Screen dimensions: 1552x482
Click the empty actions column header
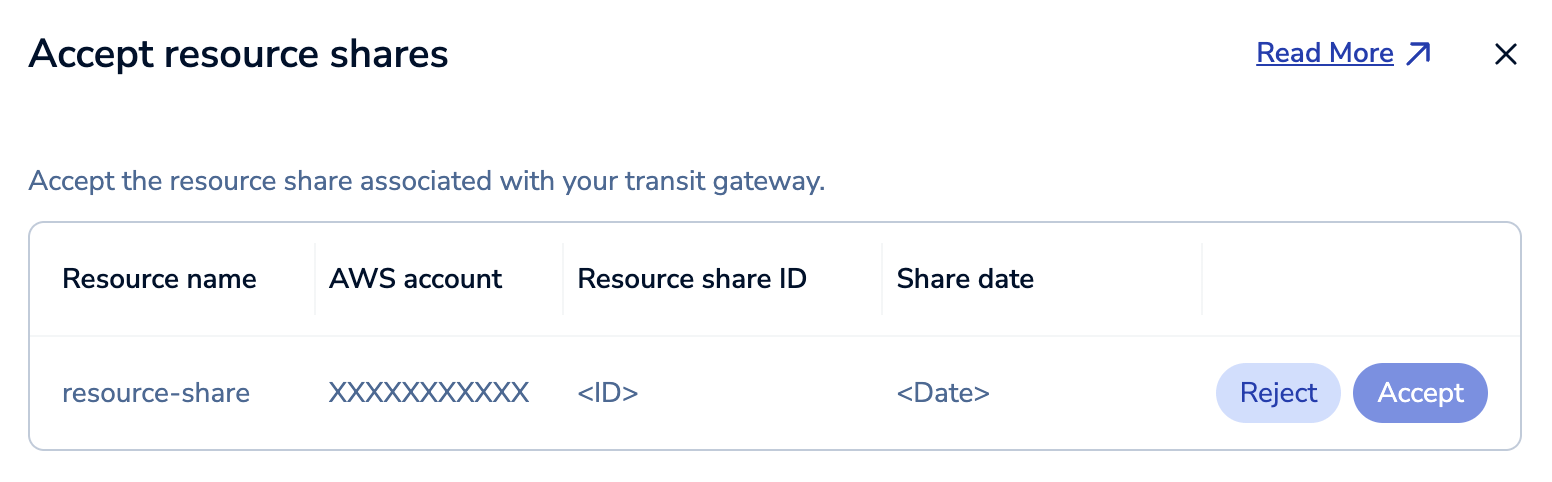point(1360,278)
